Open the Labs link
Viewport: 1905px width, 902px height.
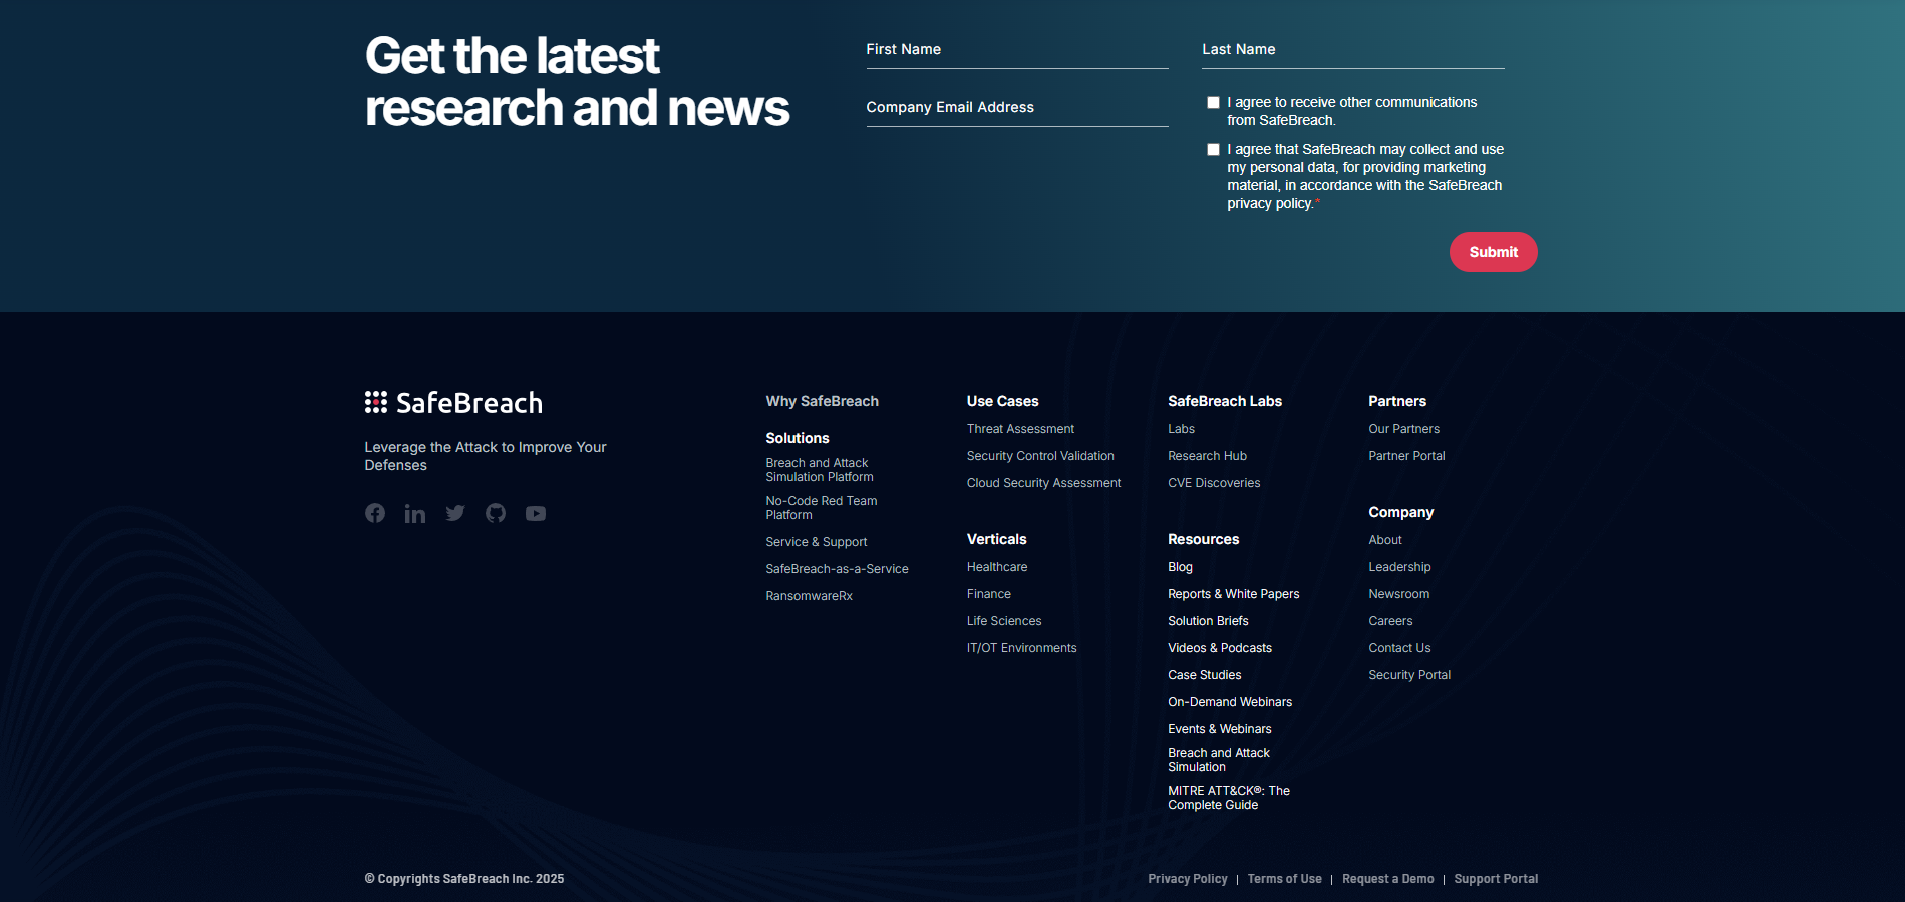[1182, 429]
